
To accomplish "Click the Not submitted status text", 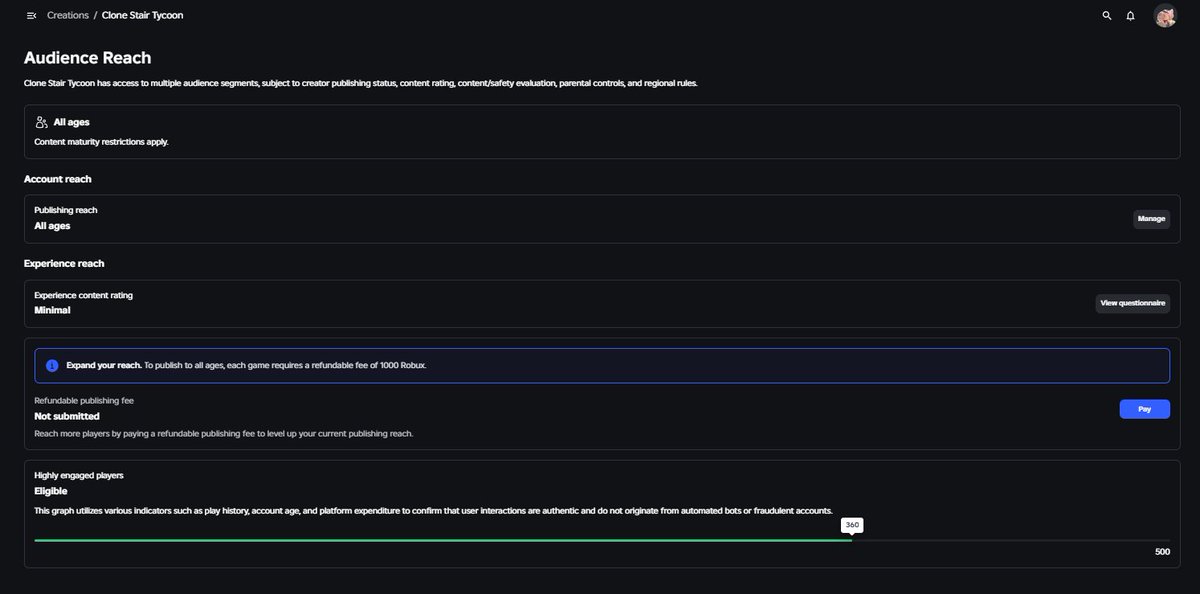I will 67,416.
